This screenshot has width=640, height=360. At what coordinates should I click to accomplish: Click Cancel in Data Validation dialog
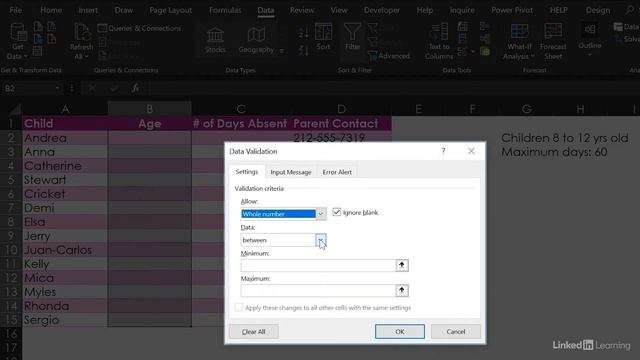[x=456, y=331]
